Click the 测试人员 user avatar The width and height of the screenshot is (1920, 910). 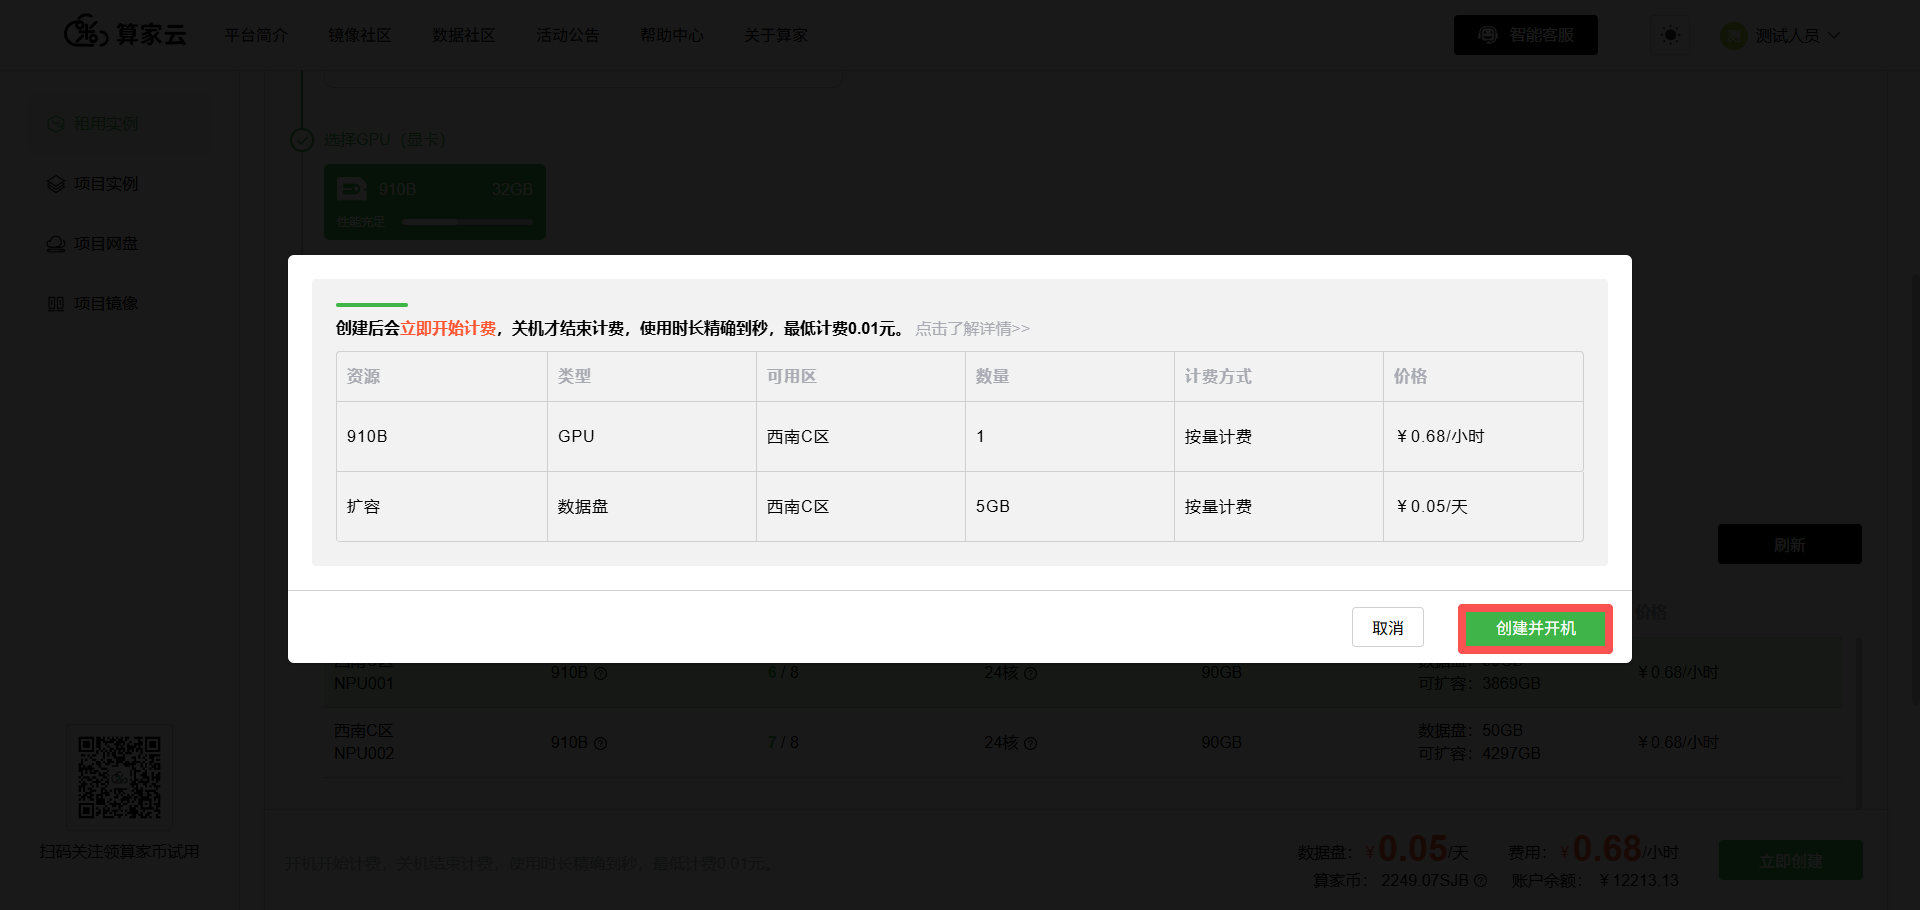click(1733, 35)
